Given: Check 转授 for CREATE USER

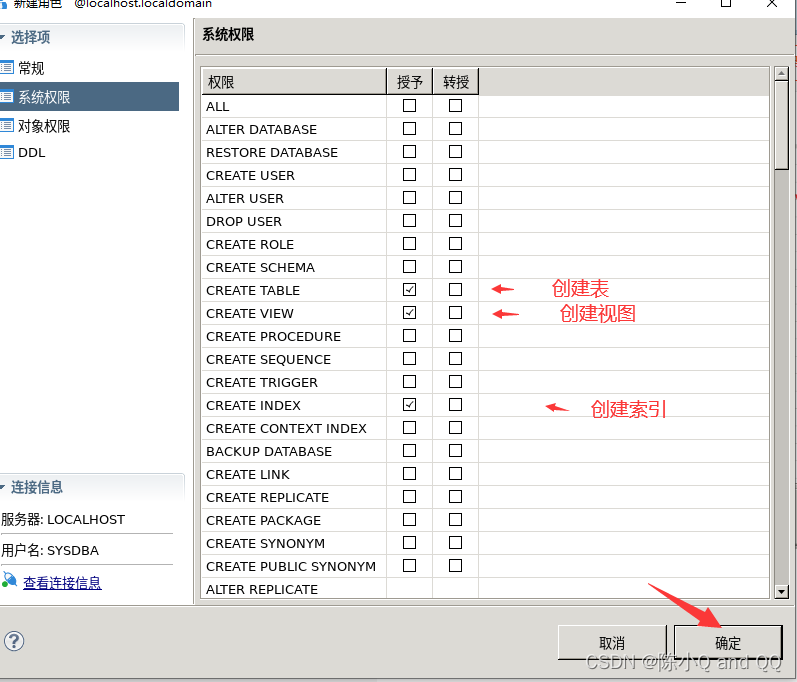Looking at the screenshot, I should point(455,175).
